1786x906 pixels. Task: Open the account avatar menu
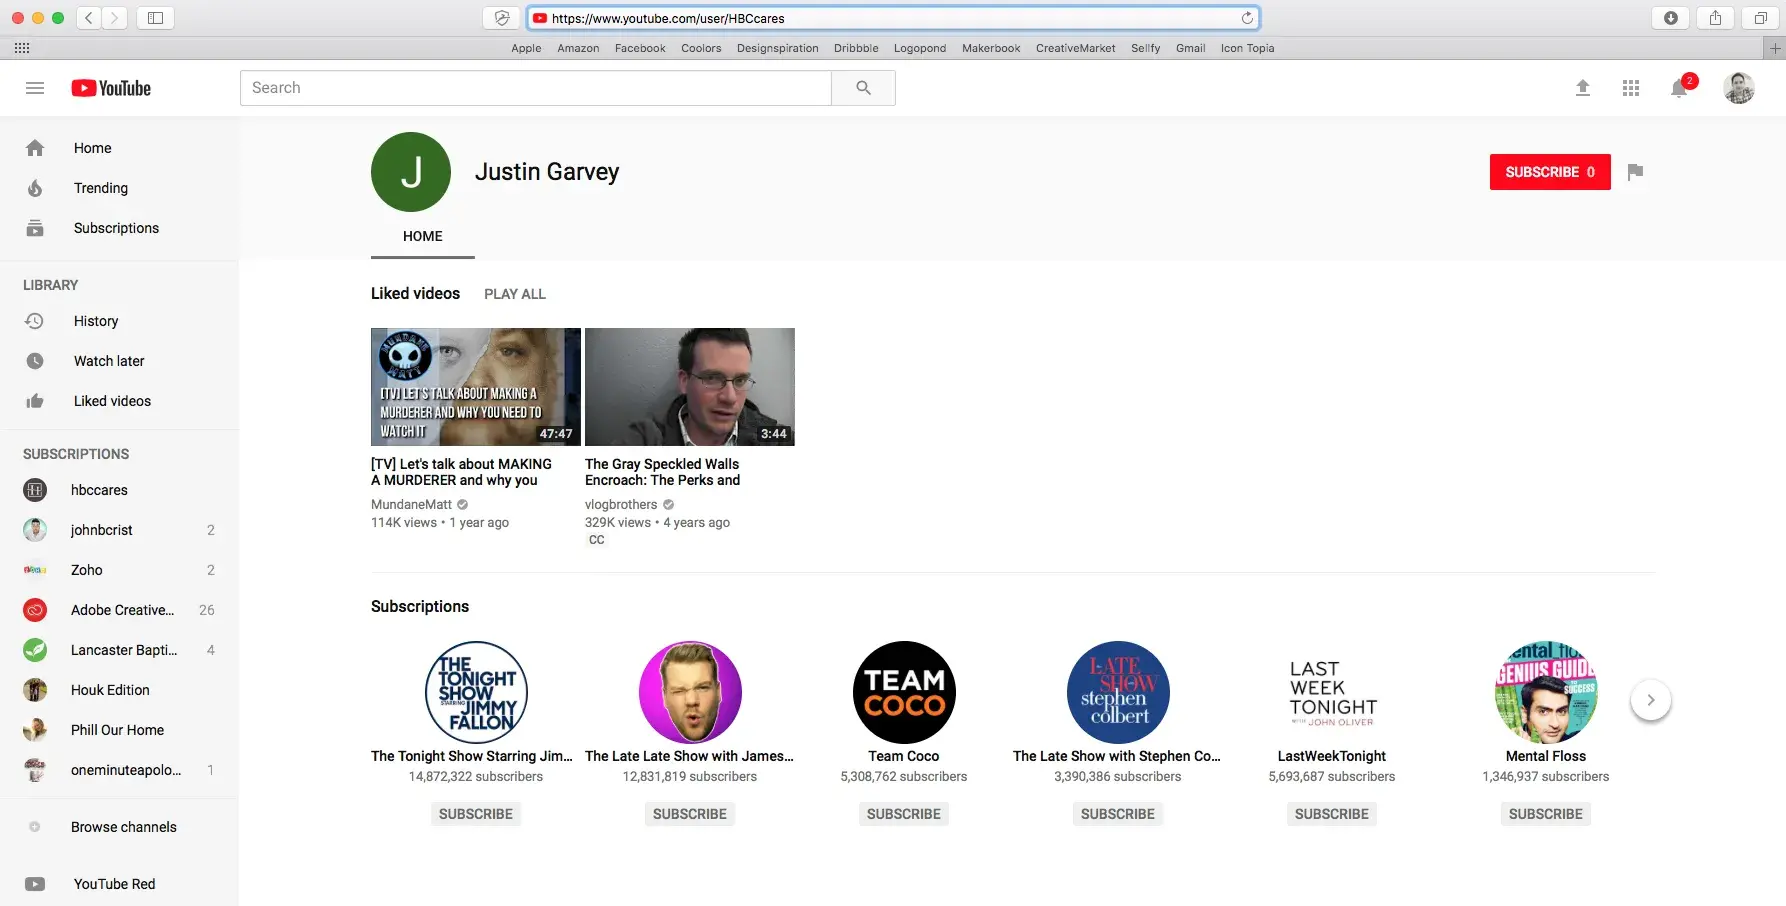(1738, 88)
